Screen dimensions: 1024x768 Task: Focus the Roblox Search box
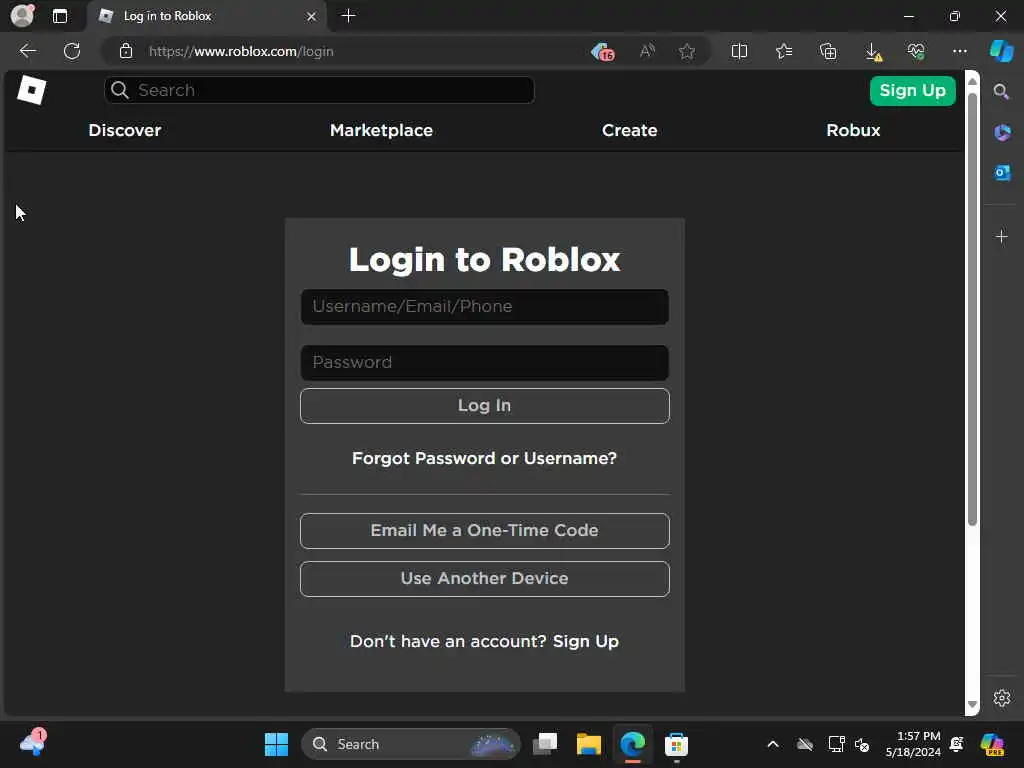[x=319, y=90]
